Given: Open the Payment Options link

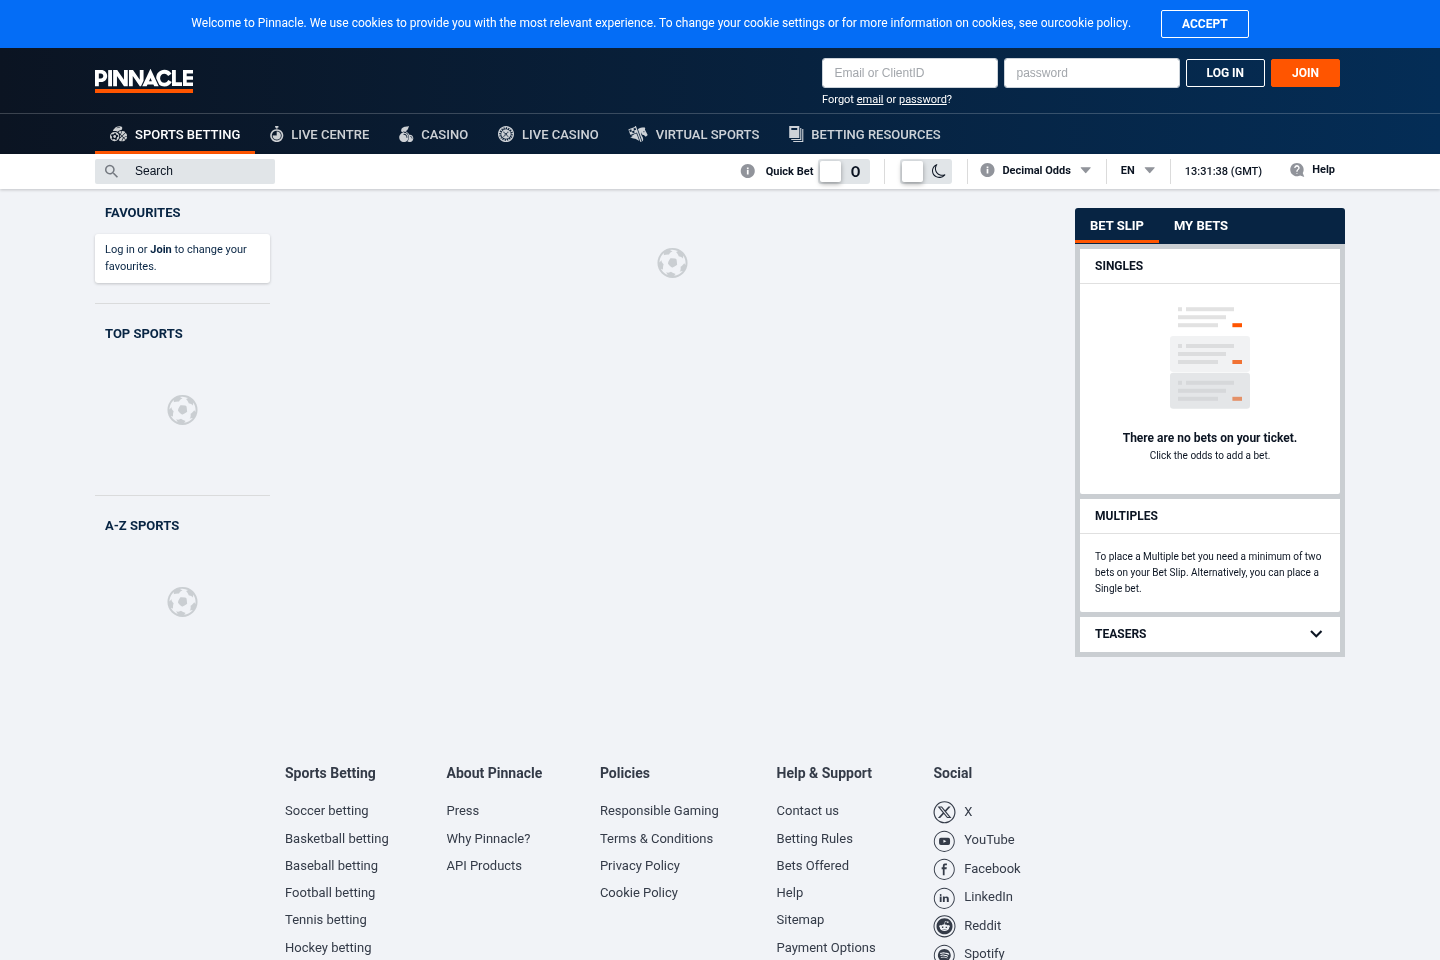Looking at the screenshot, I should (x=826, y=948).
